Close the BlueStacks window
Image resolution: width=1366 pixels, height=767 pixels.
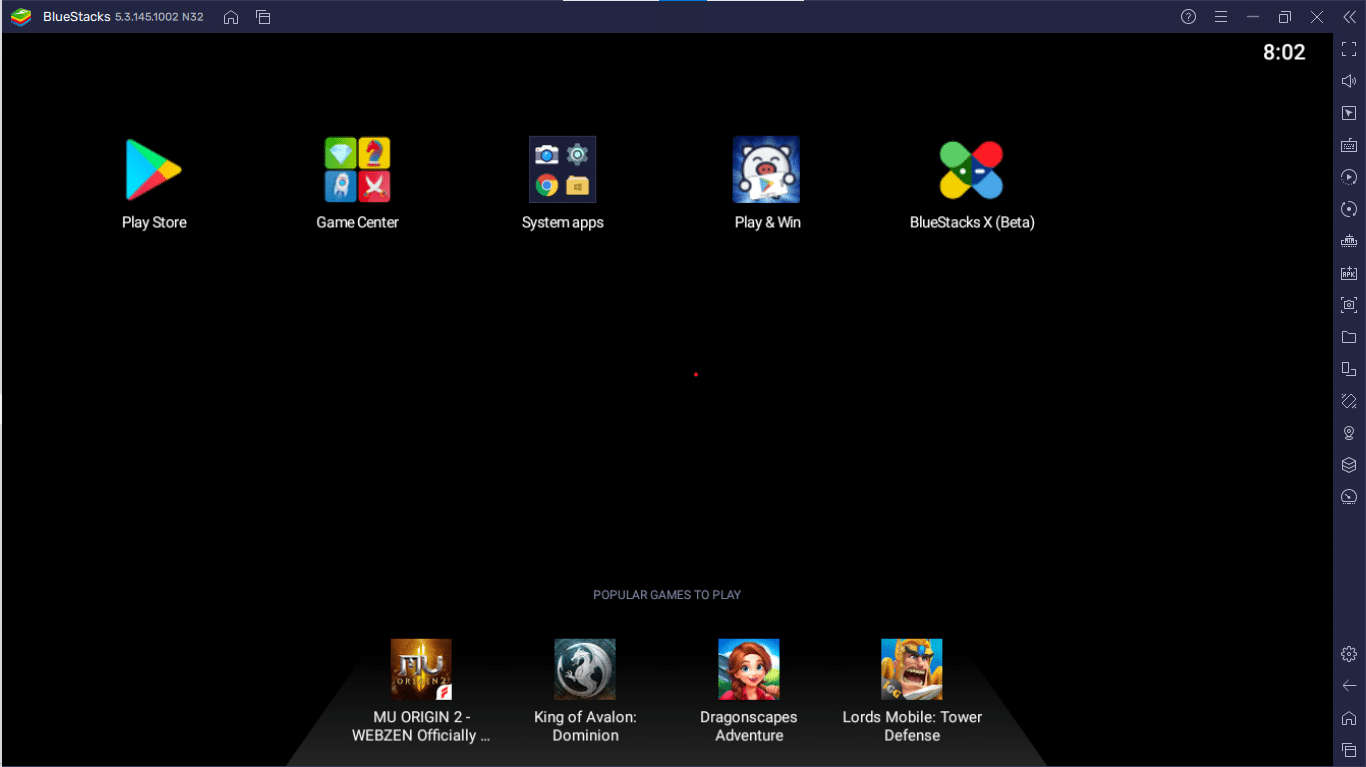click(x=1317, y=17)
